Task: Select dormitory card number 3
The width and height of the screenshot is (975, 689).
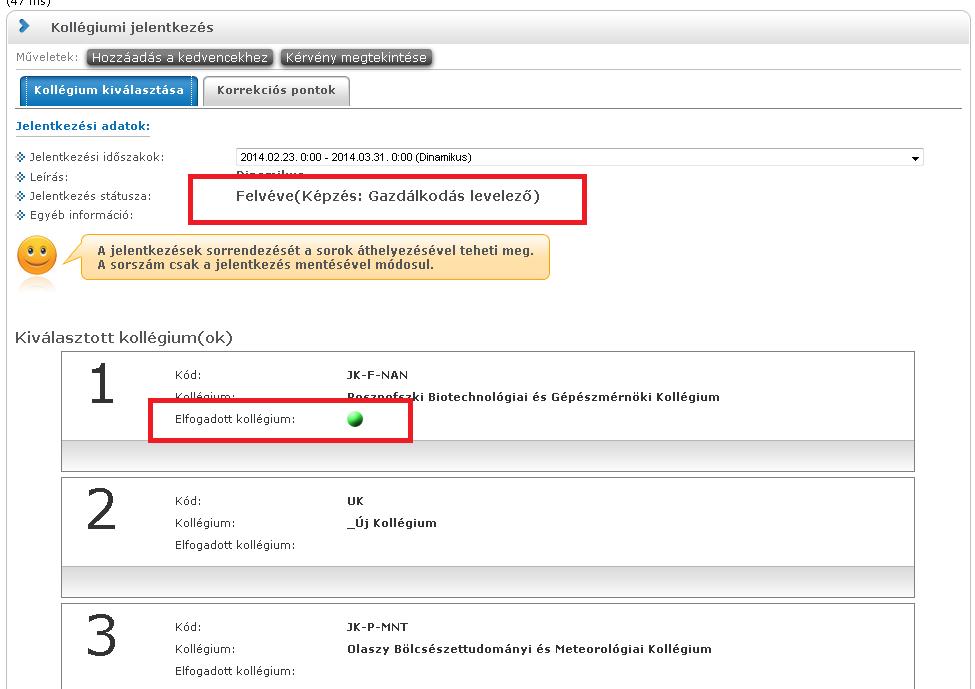Action: (488, 646)
